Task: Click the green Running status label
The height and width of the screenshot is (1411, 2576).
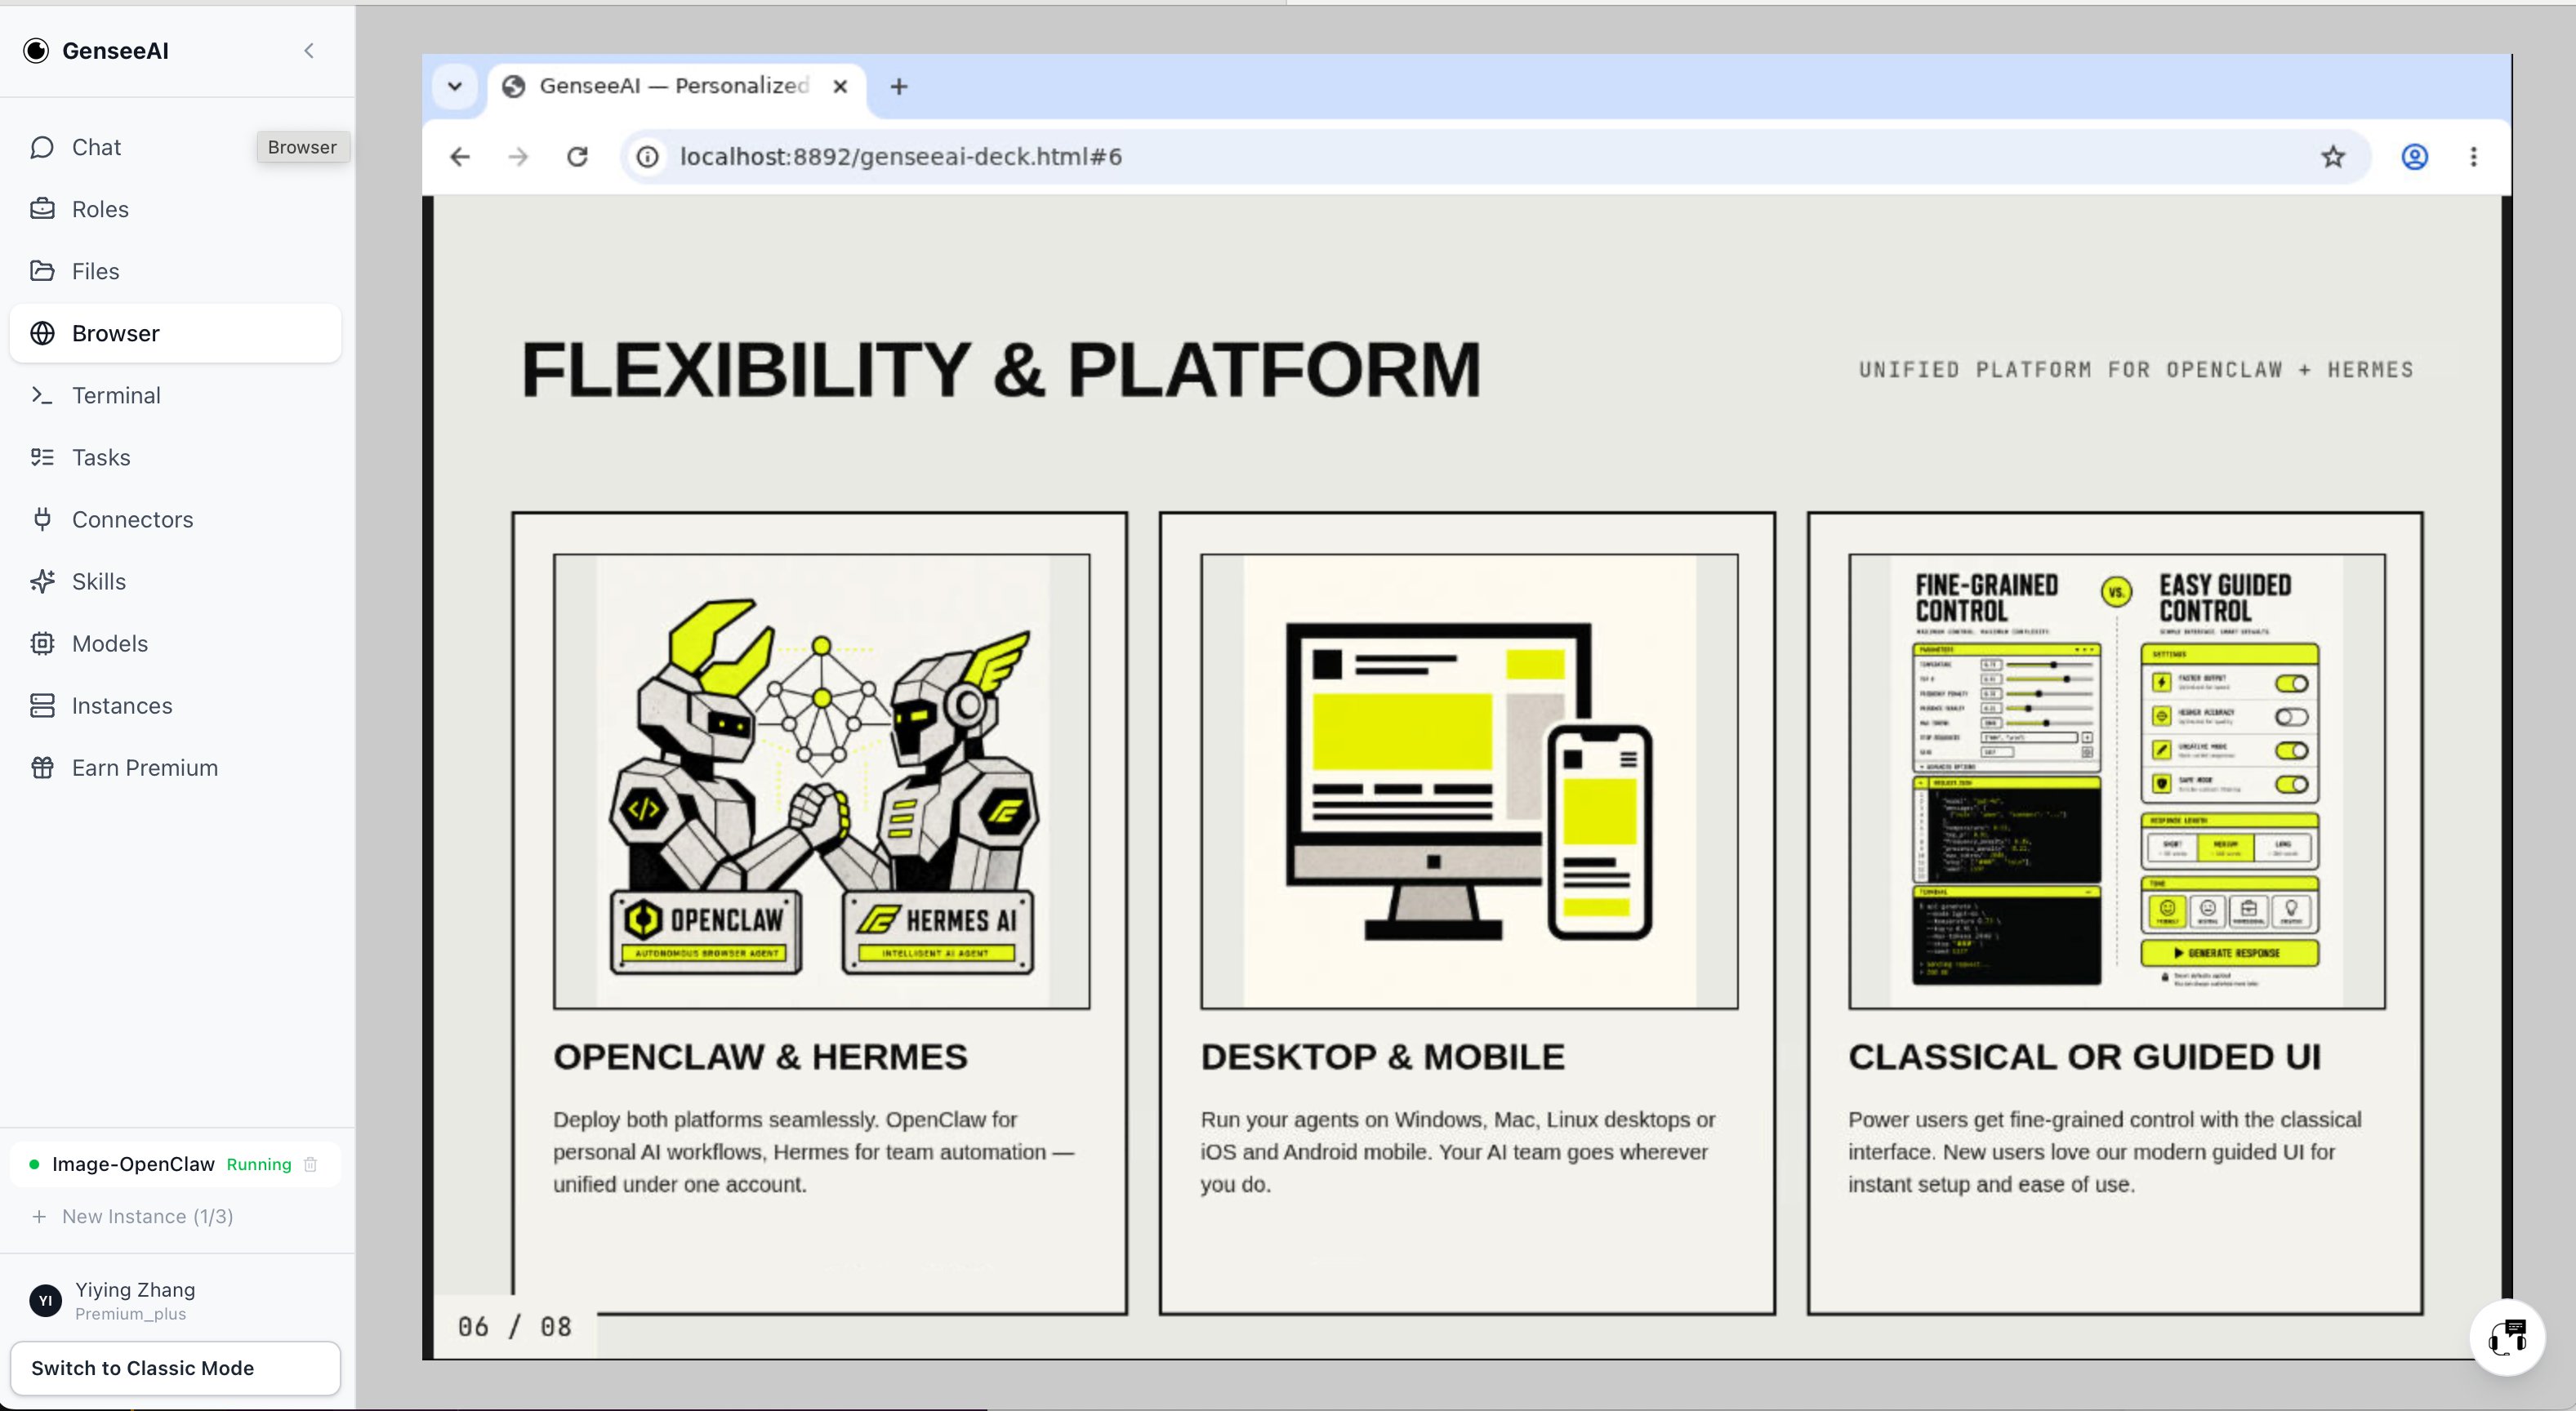Action: pyautogui.click(x=259, y=1164)
